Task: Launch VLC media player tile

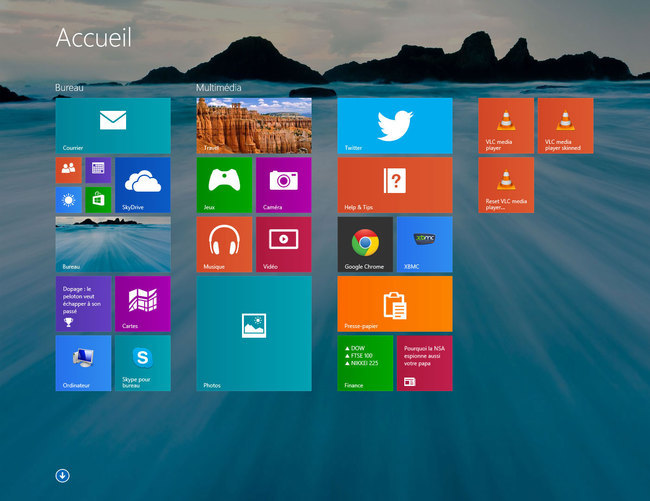Action: [x=506, y=126]
